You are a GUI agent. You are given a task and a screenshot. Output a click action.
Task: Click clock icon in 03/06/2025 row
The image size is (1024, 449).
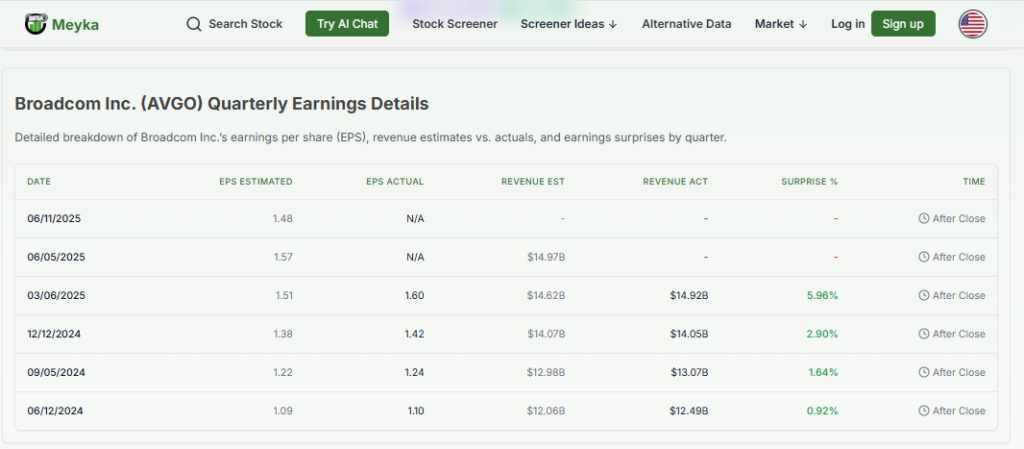pyautogui.click(x=923, y=296)
